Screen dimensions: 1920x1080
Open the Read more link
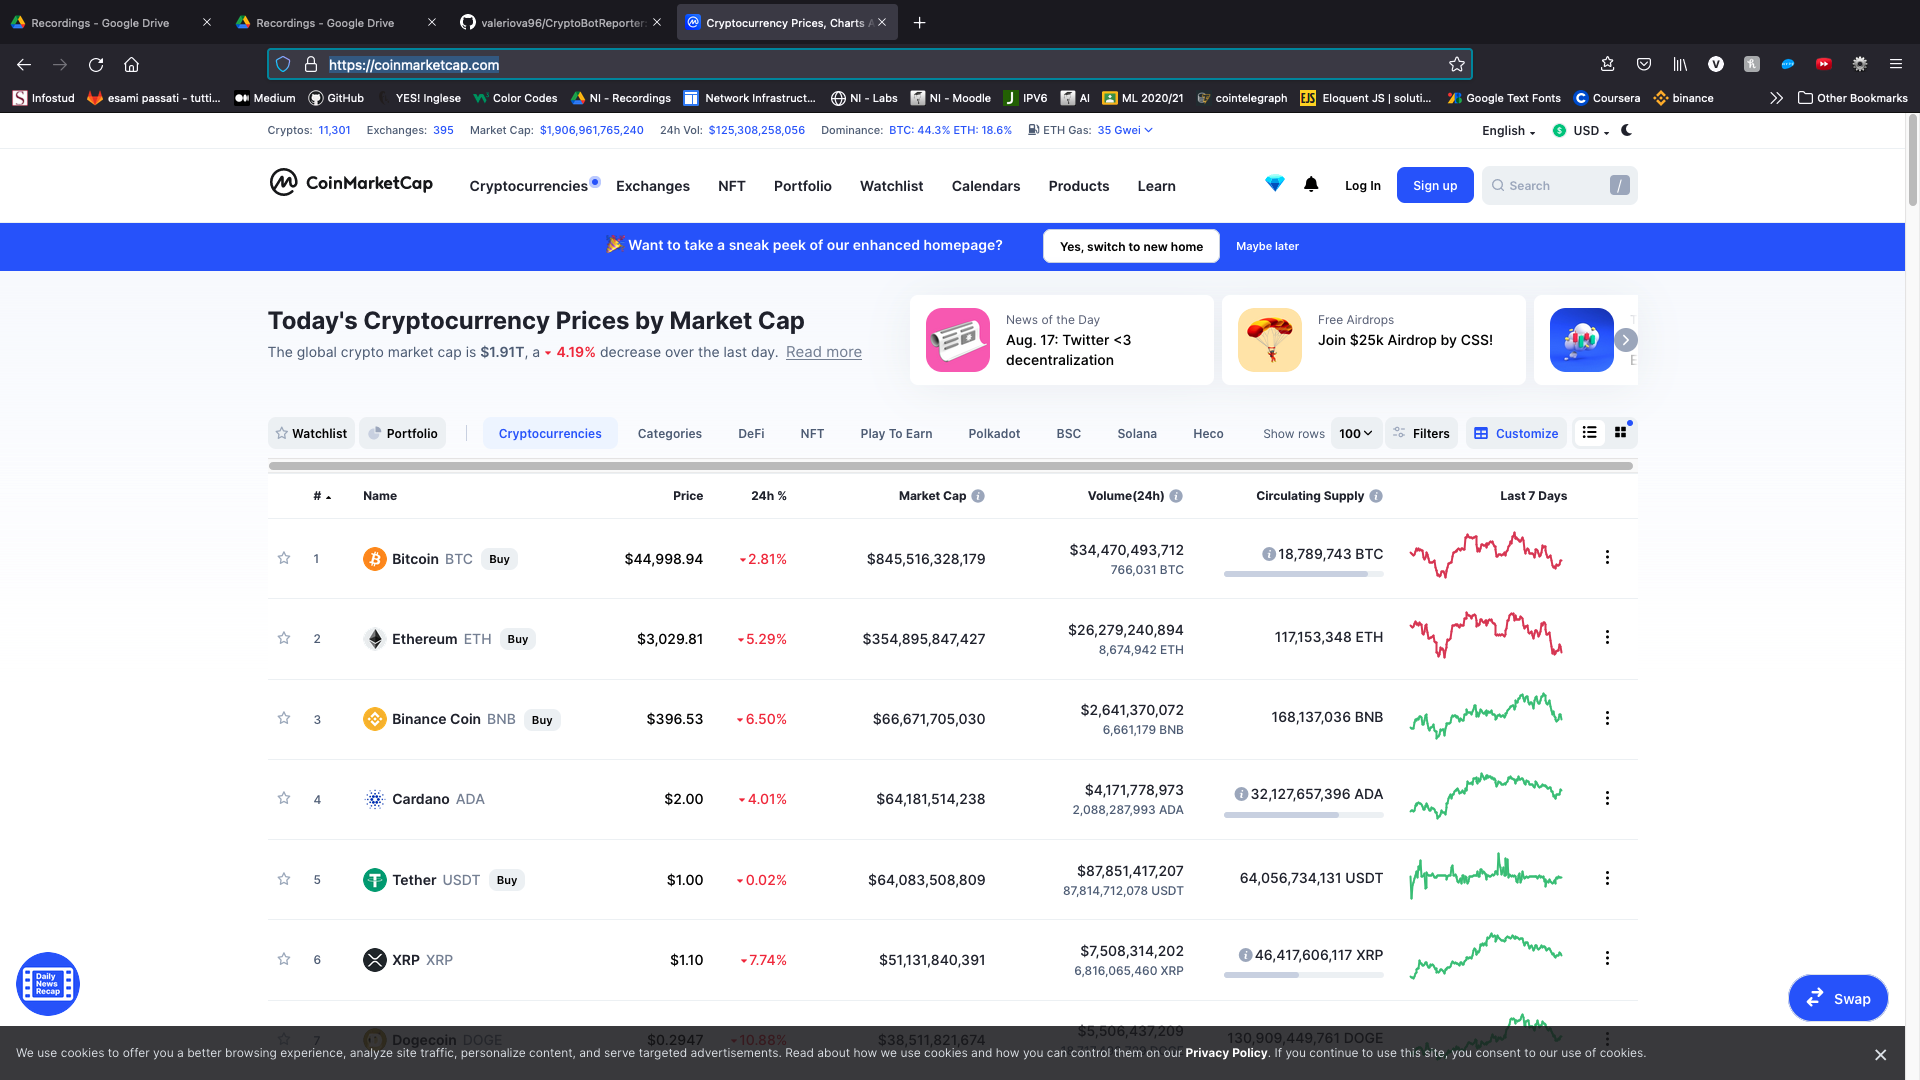point(823,352)
